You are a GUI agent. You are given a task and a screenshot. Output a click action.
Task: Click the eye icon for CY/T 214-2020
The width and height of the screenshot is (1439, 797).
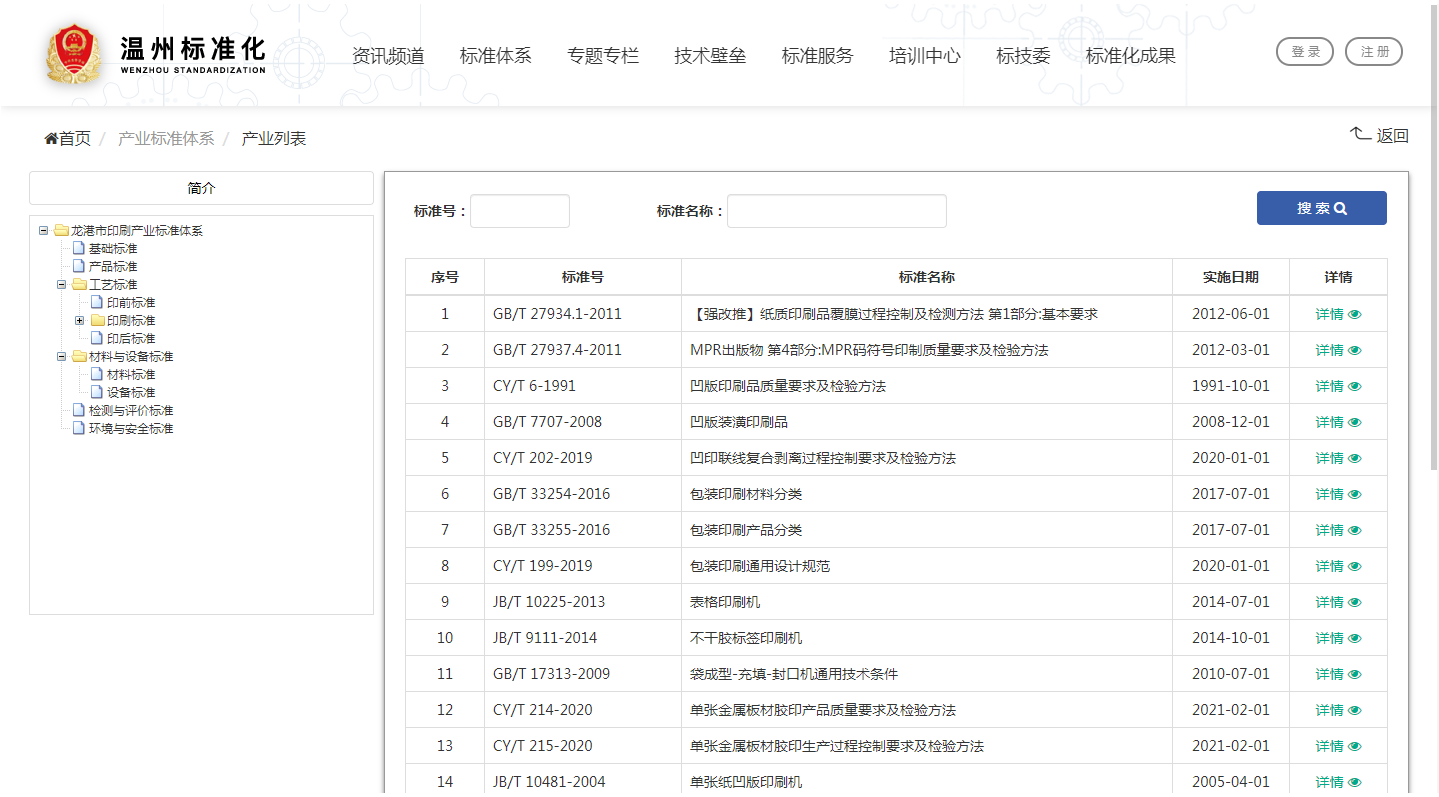pos(1355,710)
